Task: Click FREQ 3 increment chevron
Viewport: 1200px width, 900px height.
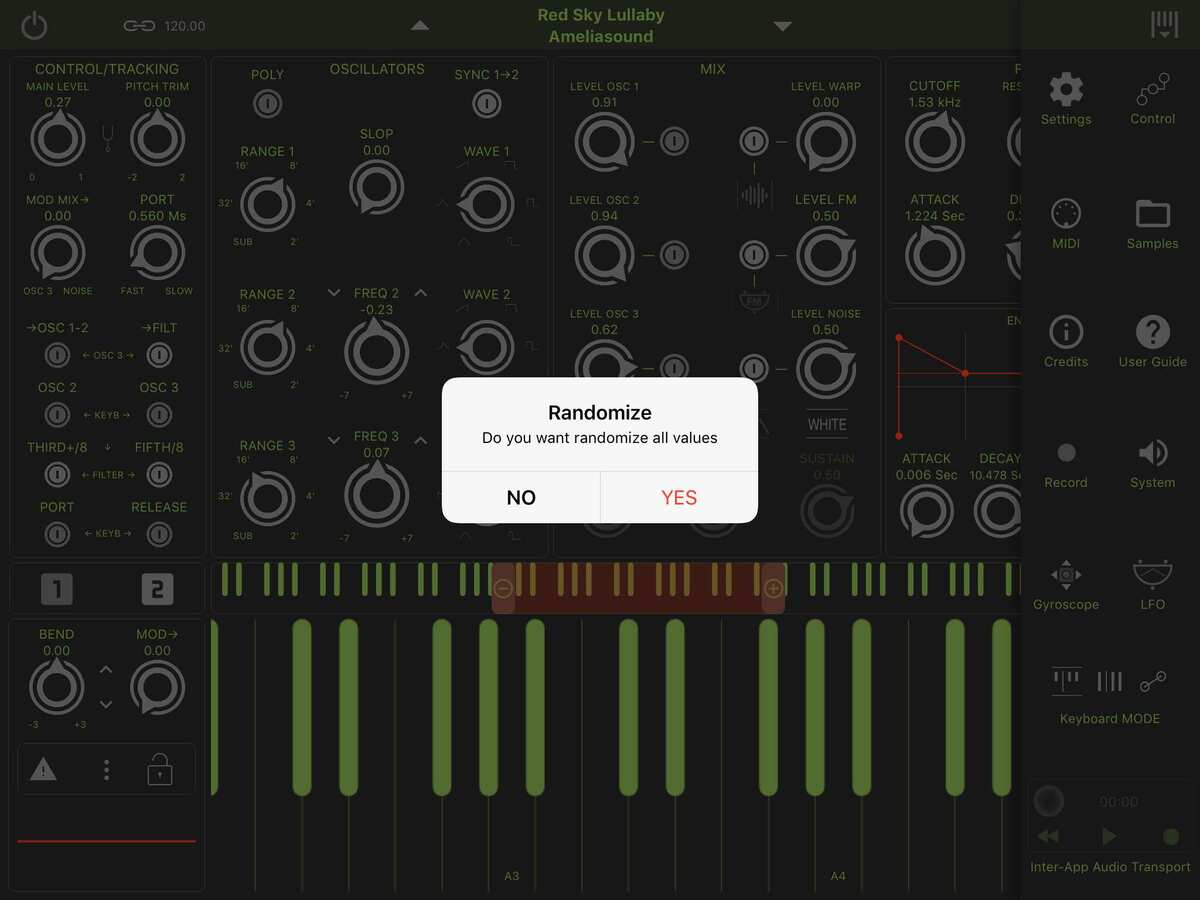Action: pos(421,440)
